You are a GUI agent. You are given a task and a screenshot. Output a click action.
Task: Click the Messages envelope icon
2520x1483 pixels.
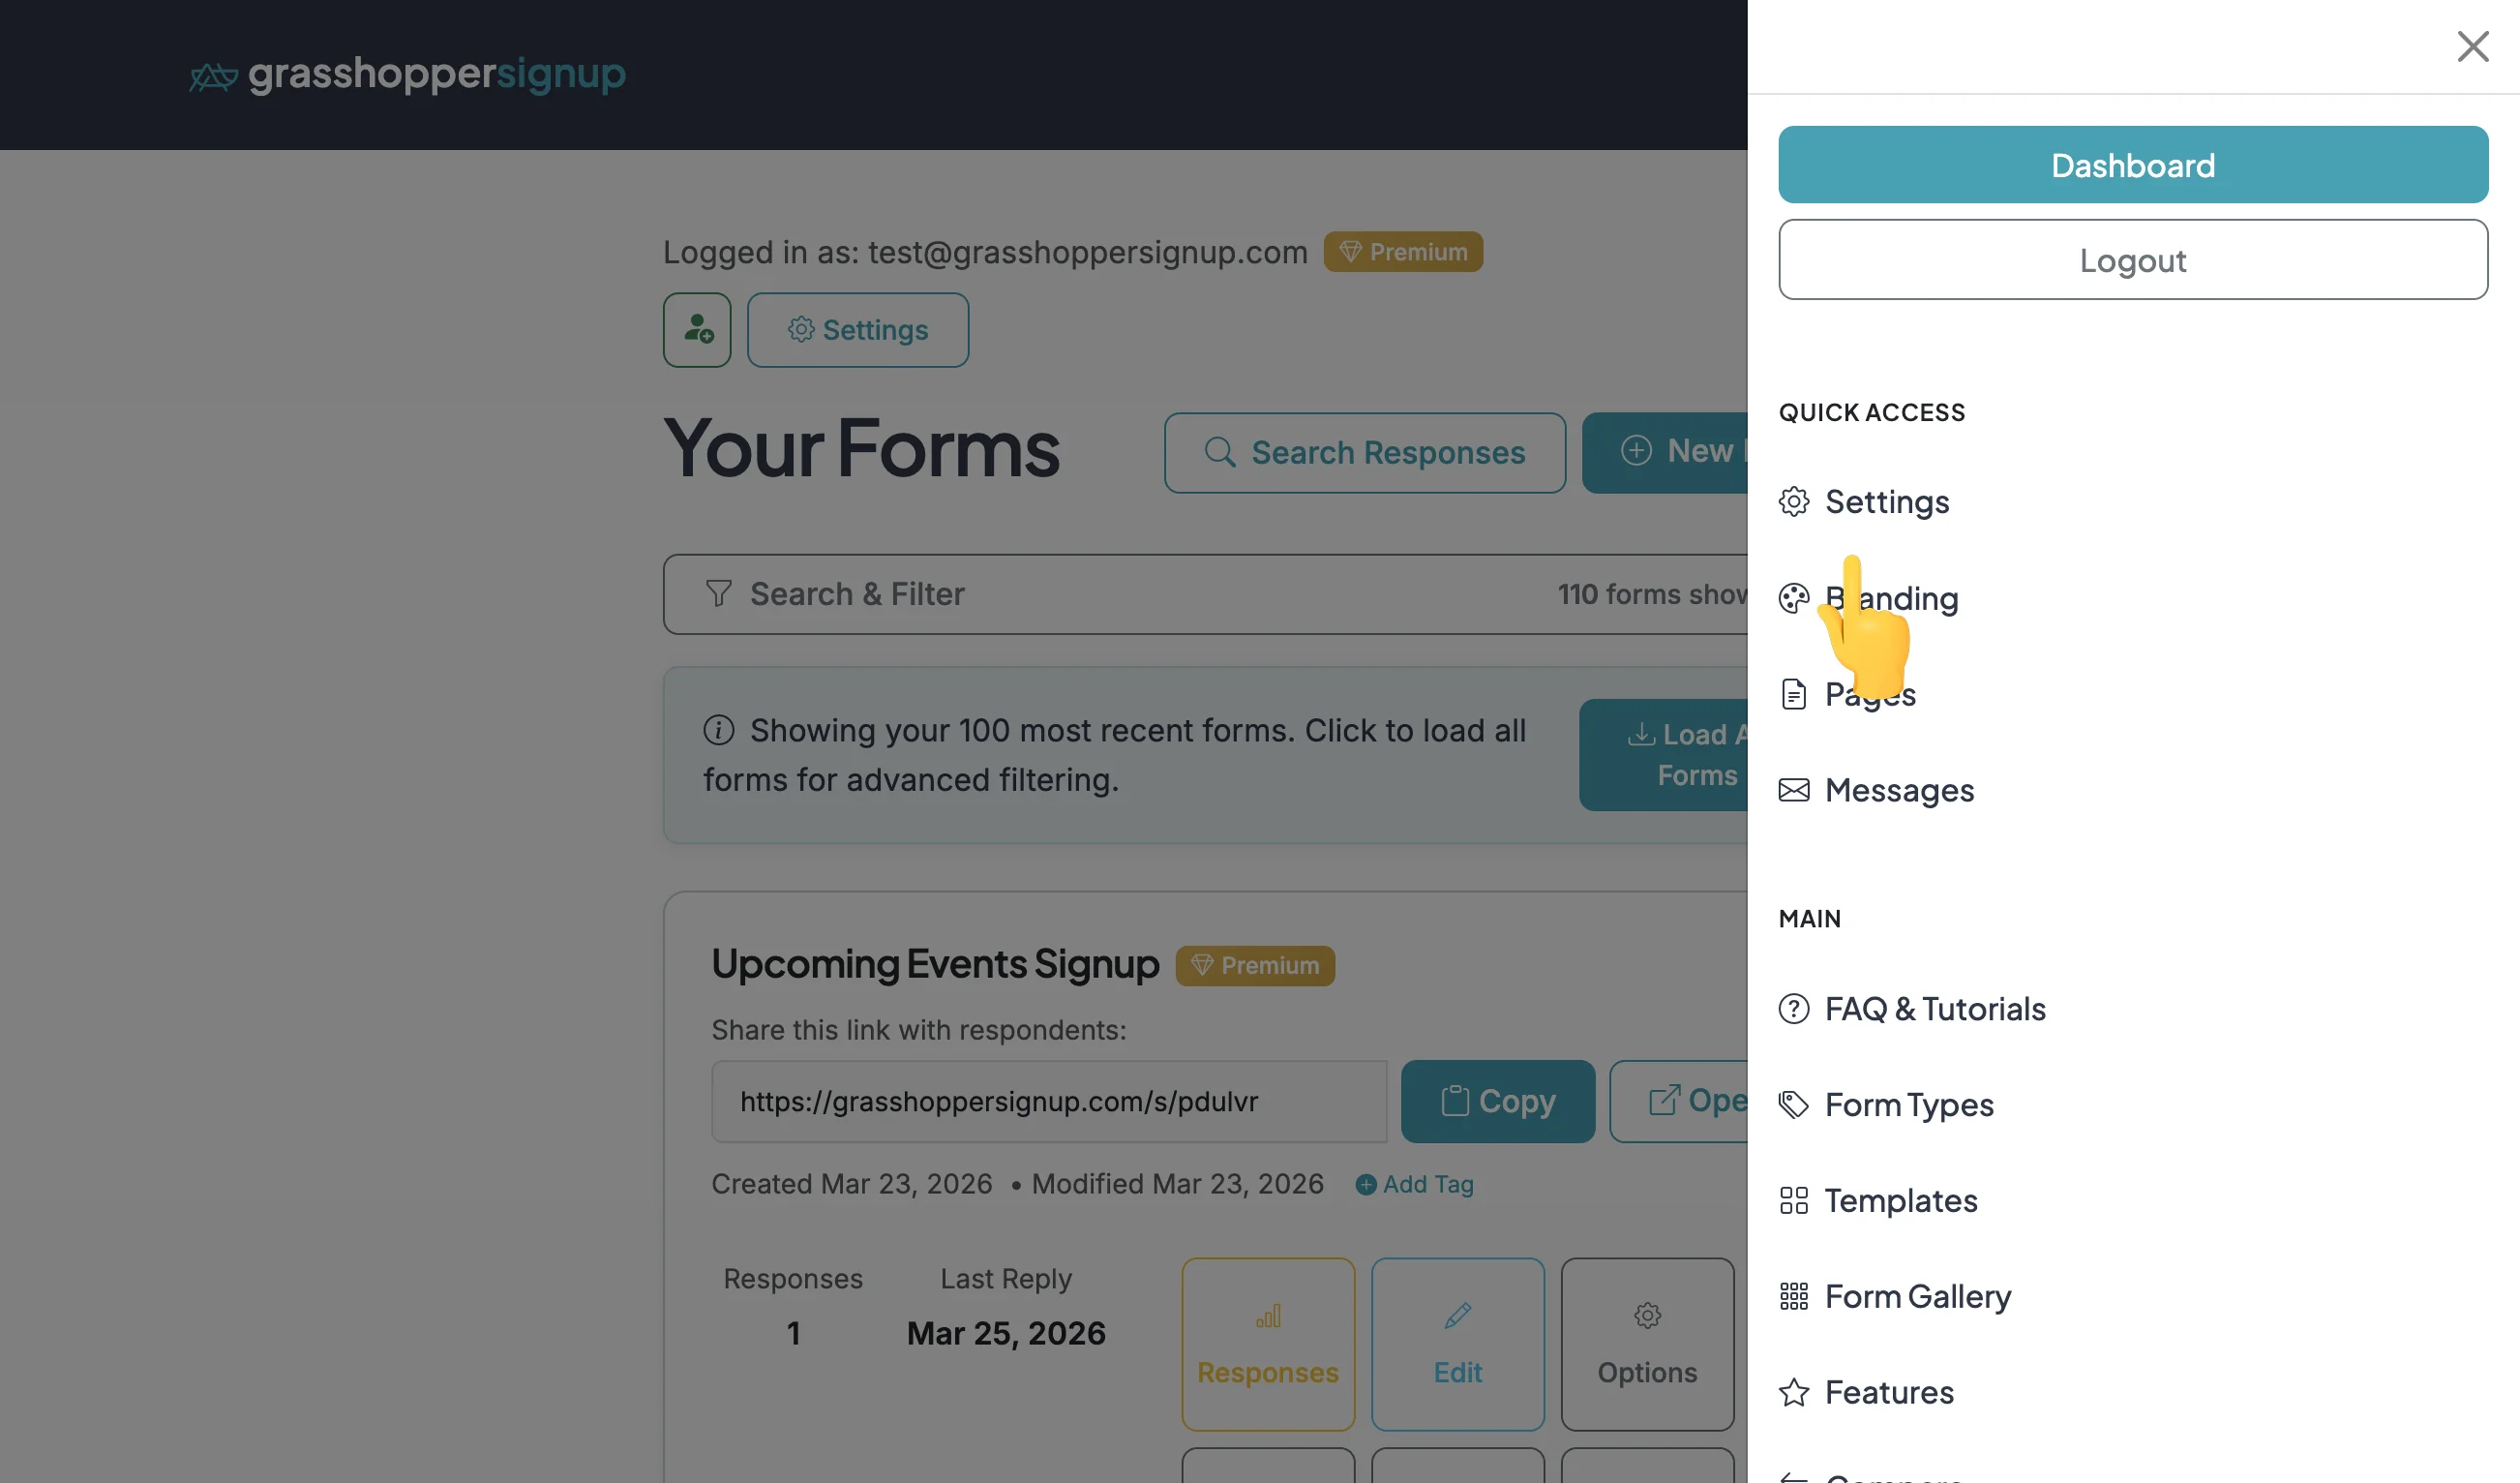click(1793, 790)
